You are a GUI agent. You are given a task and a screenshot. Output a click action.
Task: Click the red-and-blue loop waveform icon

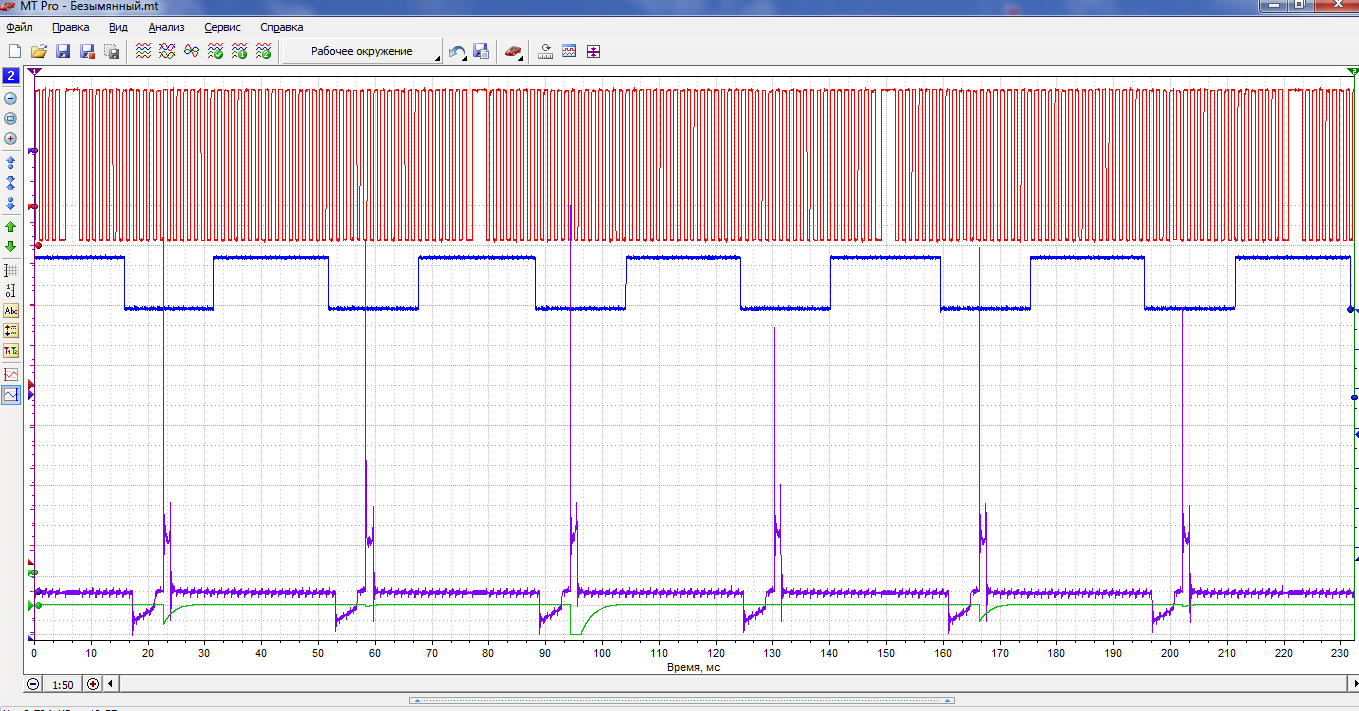[x=191, y=51]
